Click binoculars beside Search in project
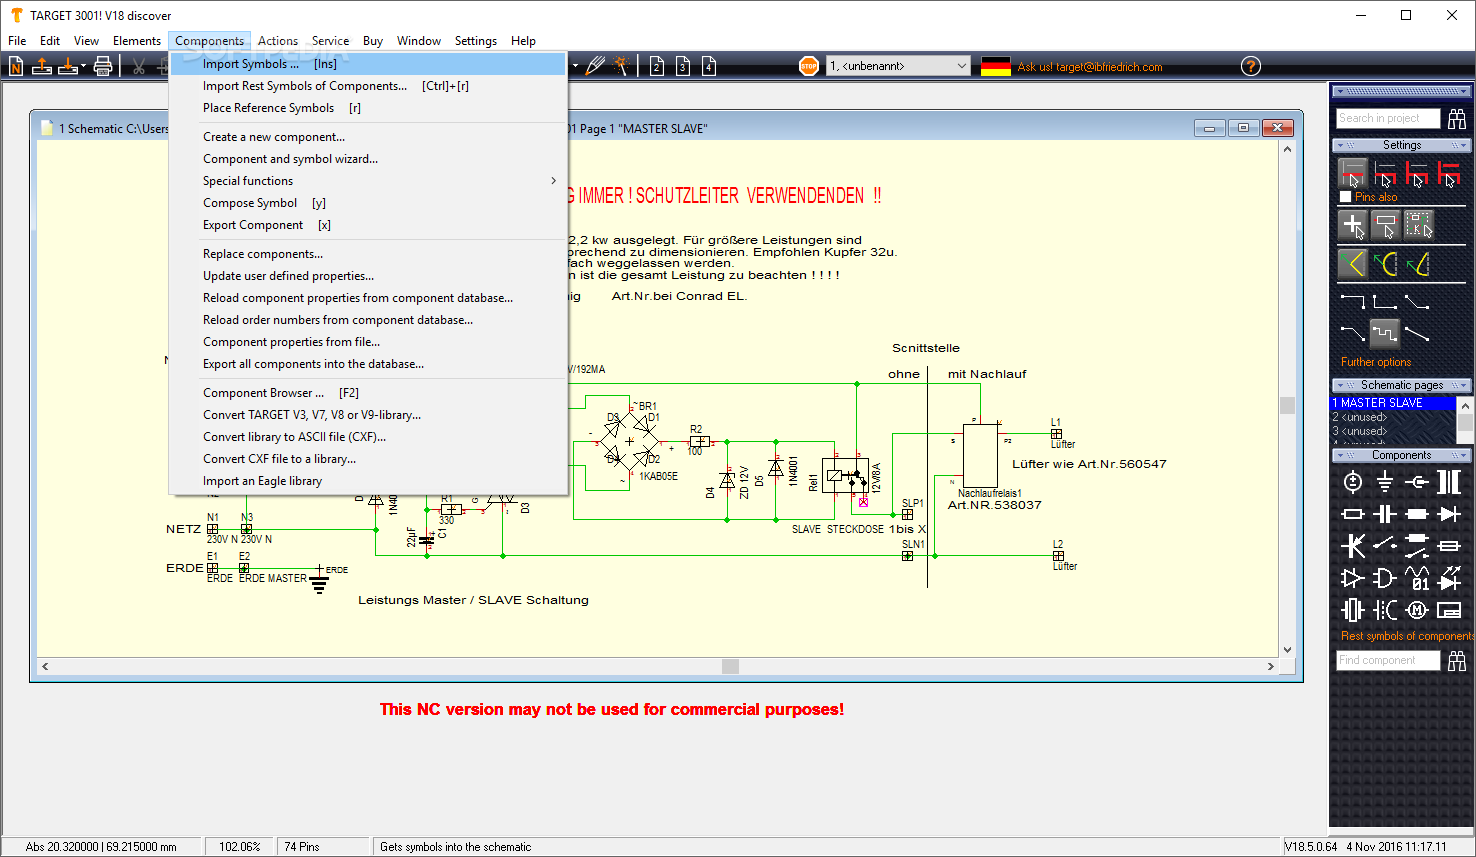Viewport: 1476px width, 857px height. pyautogui.click(x=1457, y=119)
